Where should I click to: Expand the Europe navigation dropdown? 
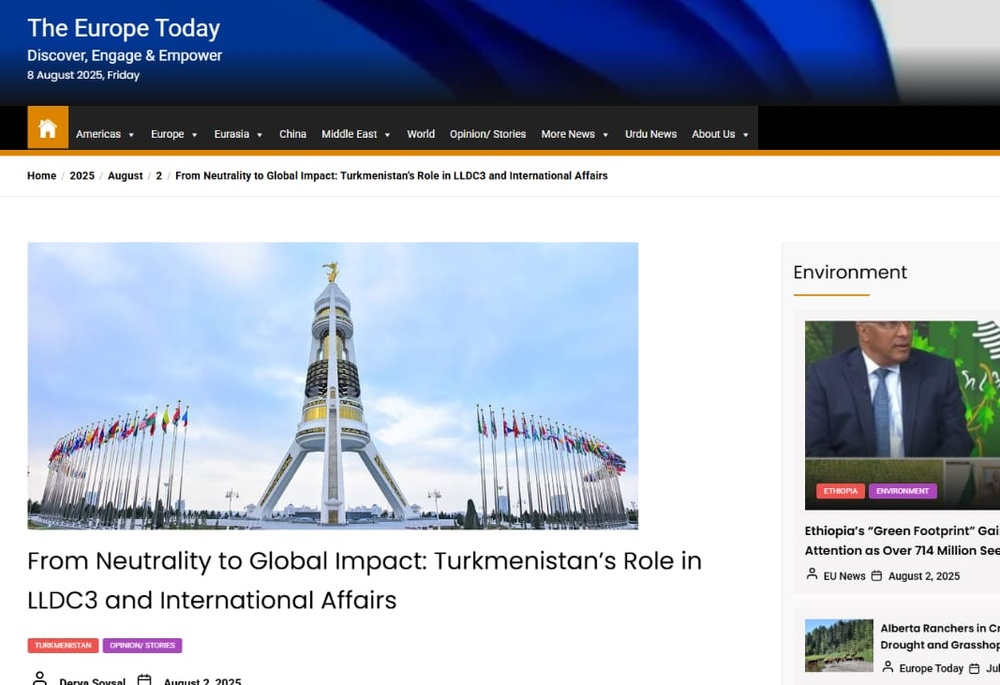pyautogui.click(x=174, y=134)
